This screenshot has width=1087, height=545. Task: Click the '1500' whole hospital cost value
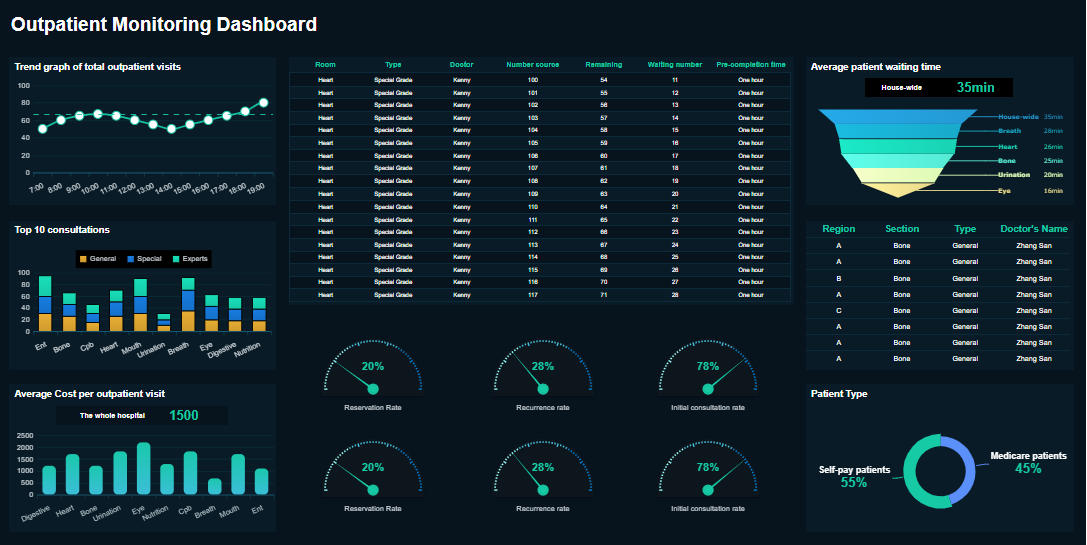click(x=184, y=415)
